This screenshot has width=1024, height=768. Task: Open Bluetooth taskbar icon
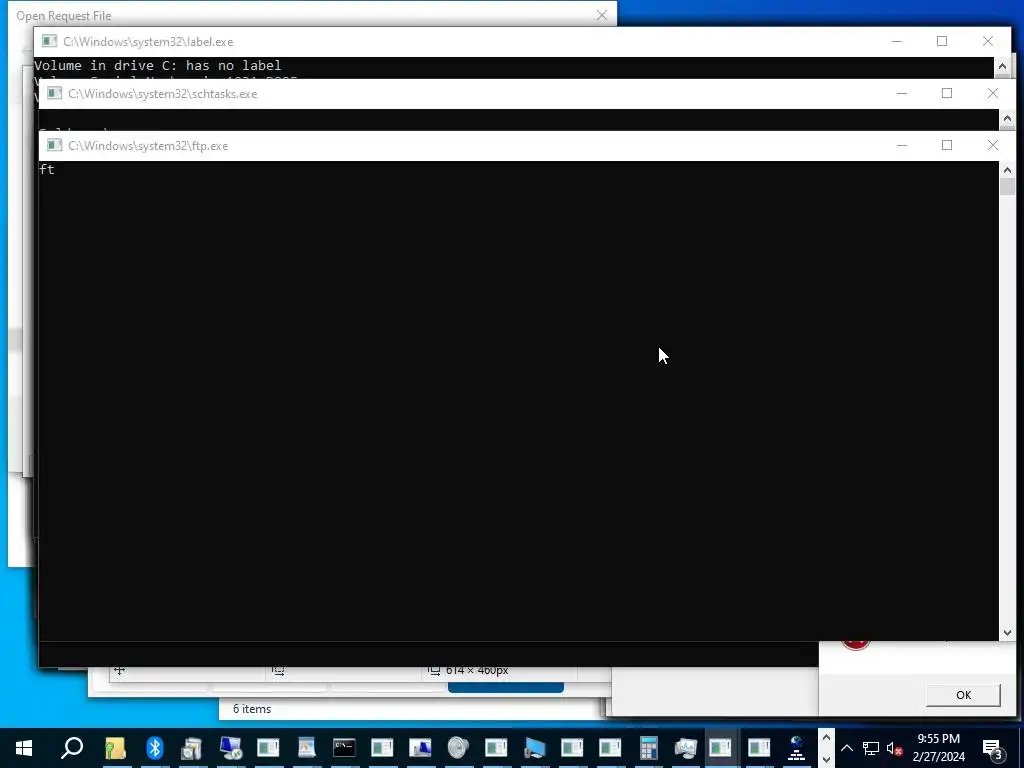tap(154, 748)
